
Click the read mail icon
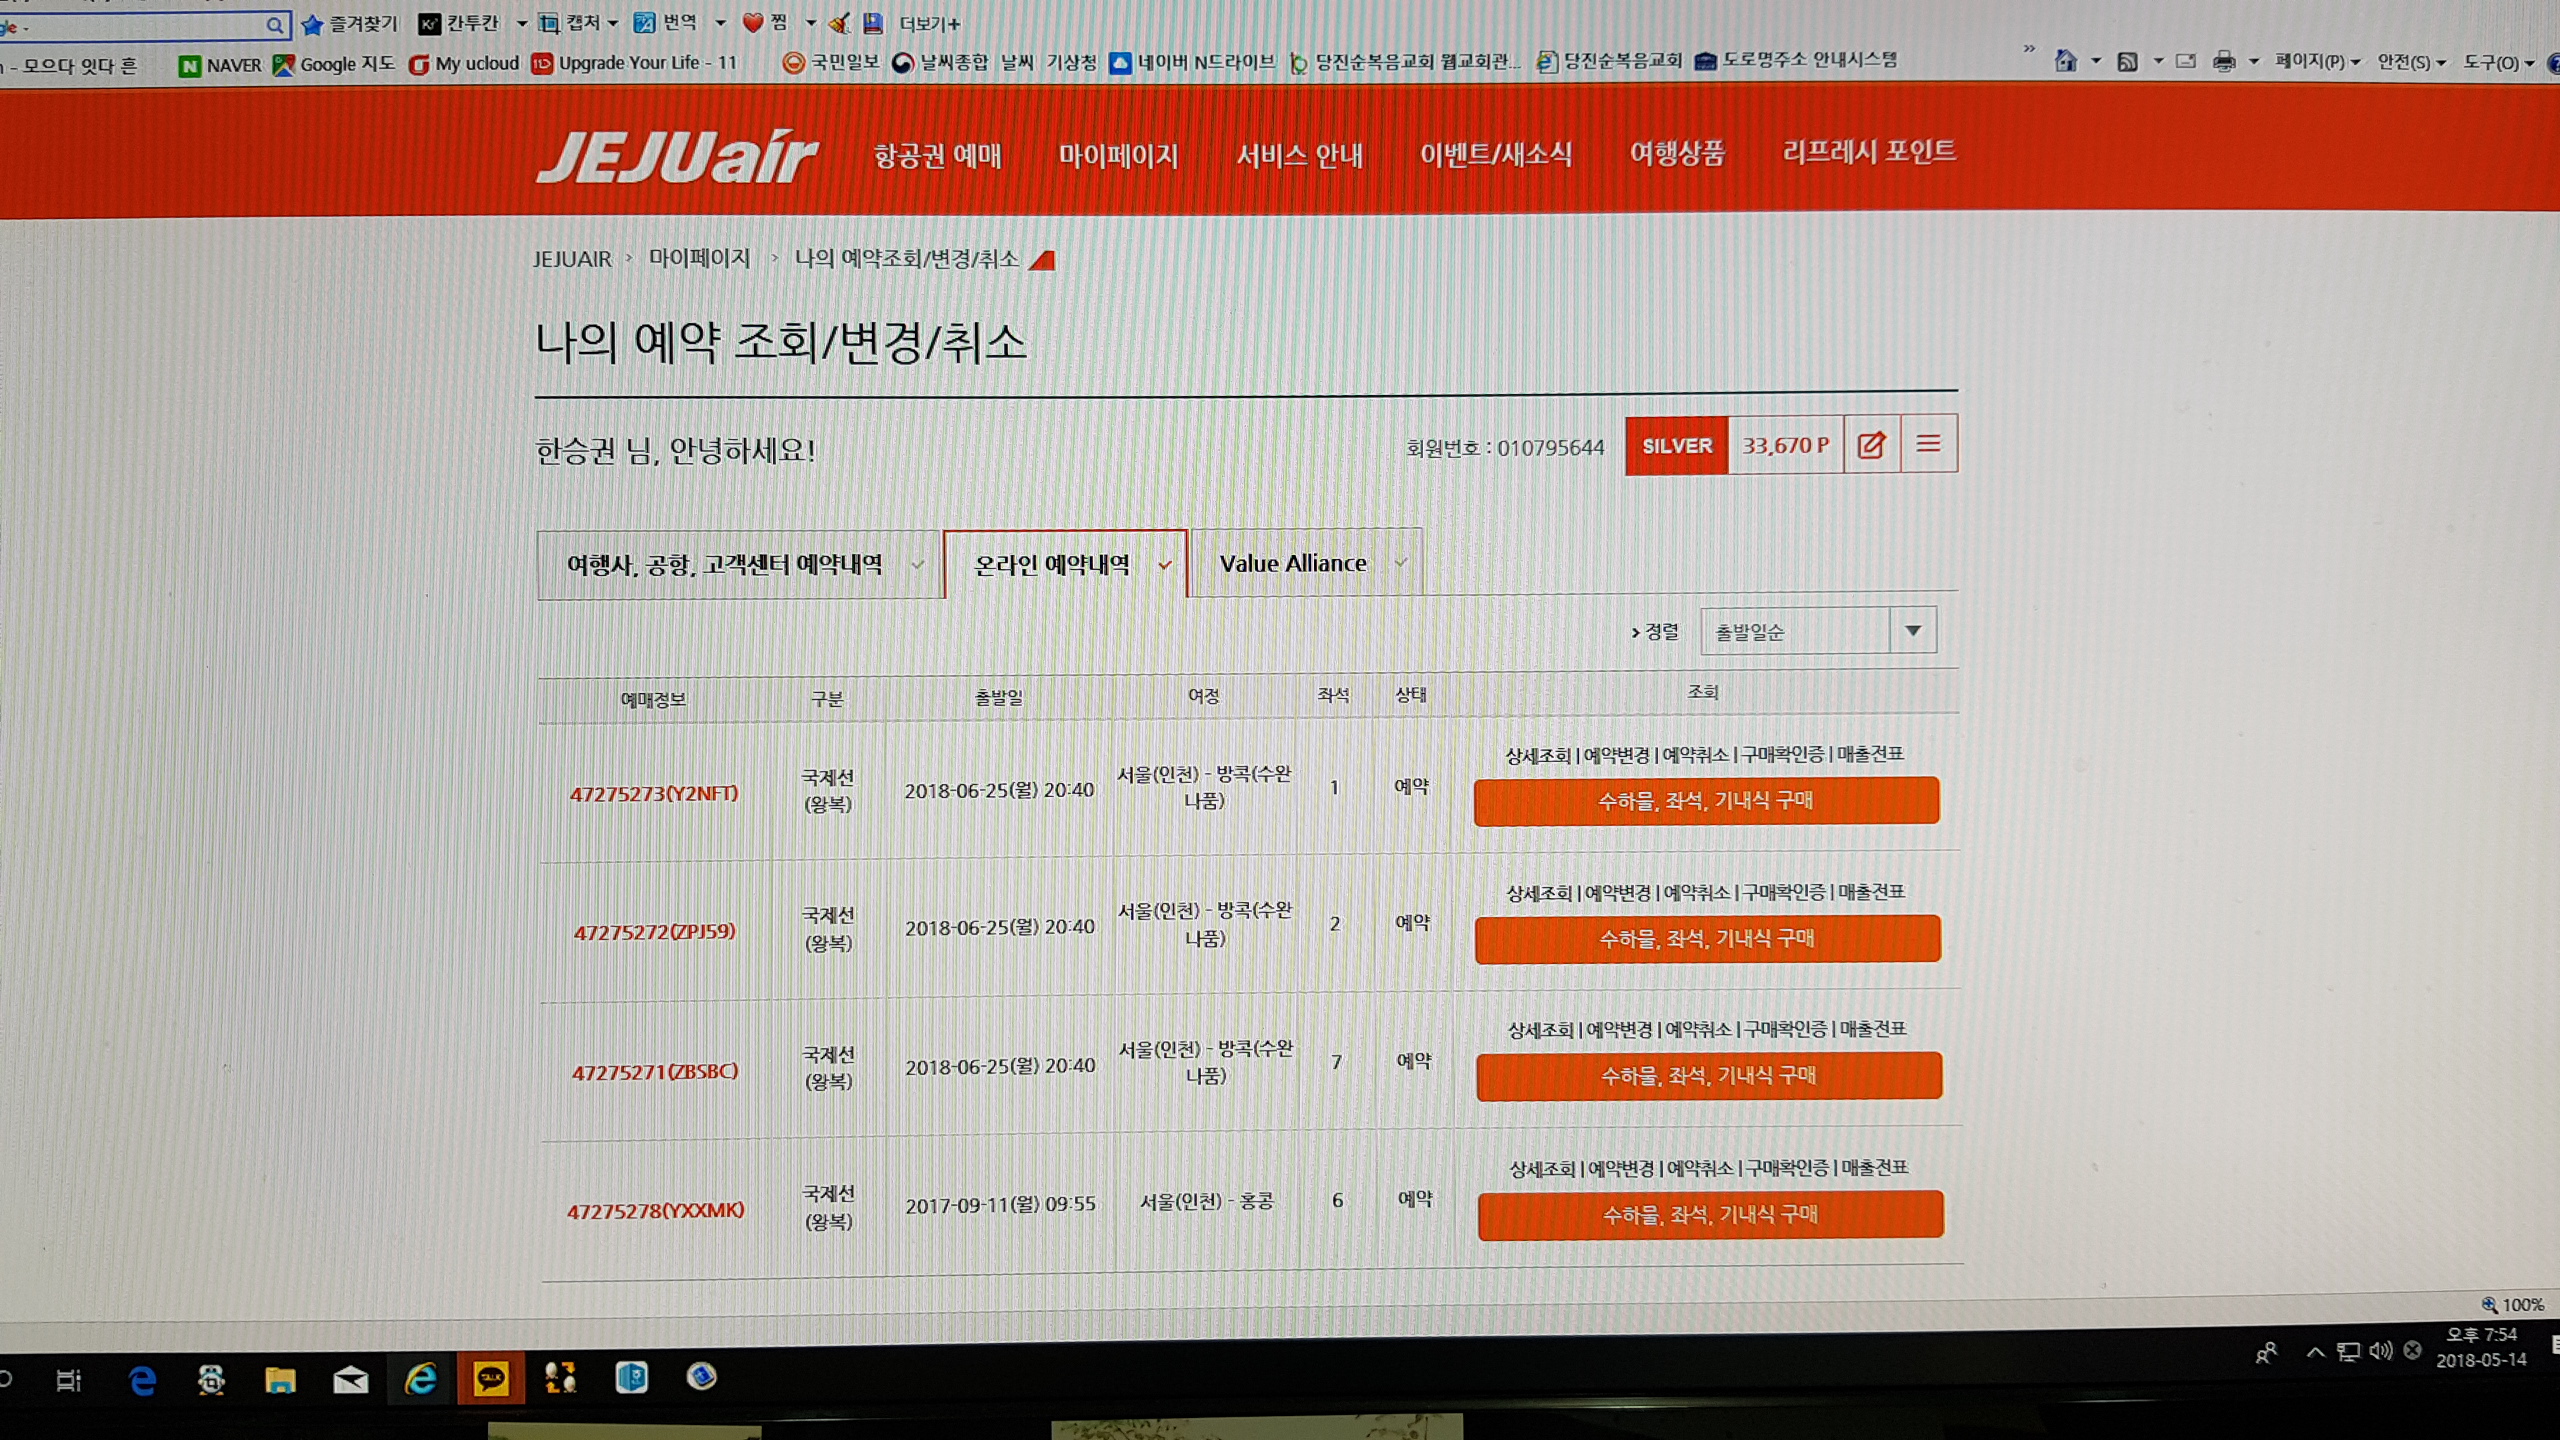(x=2186, y=62)
